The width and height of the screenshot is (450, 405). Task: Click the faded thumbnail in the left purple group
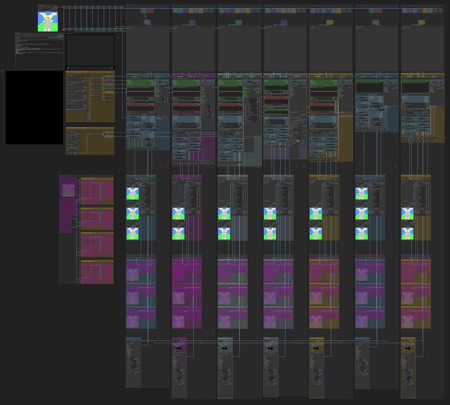pos(68,190)
